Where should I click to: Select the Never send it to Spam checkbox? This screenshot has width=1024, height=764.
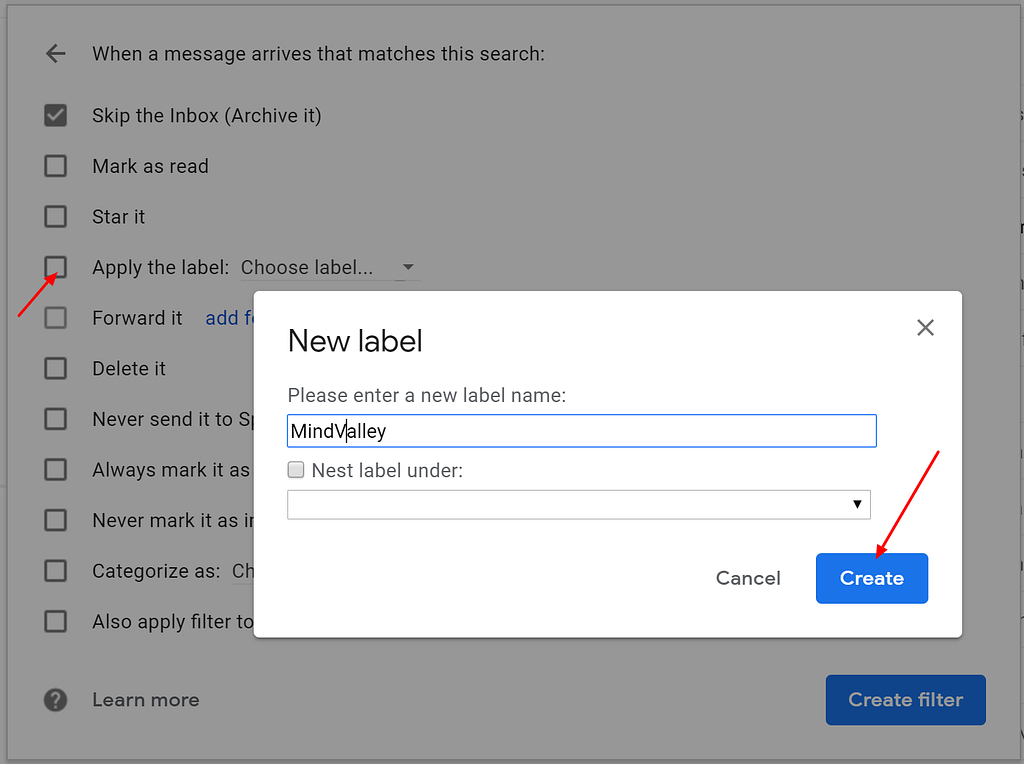(56, 419)
